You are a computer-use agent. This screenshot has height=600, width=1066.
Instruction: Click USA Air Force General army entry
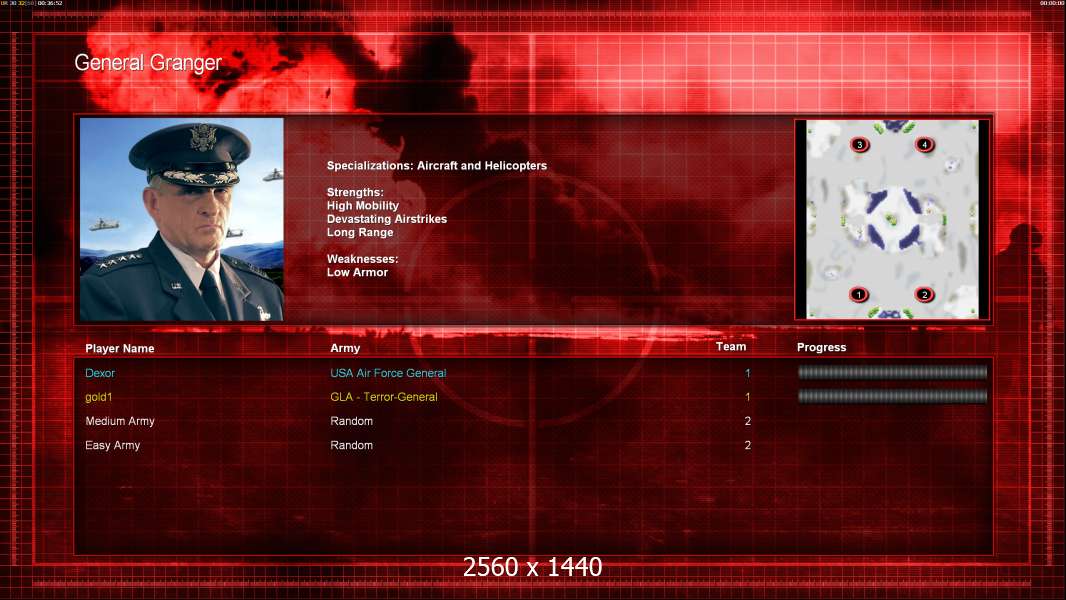(x=388, y=373)
